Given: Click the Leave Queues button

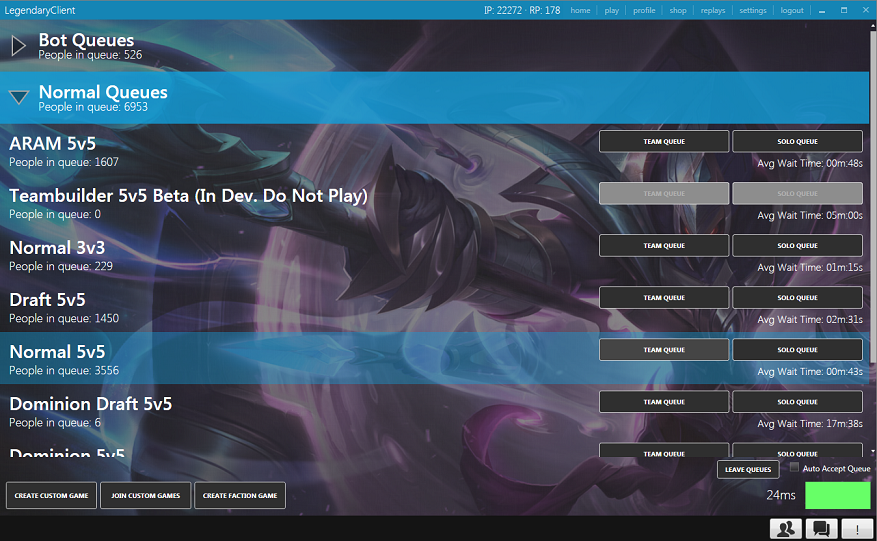Looking at the screenshot, I should tap(748, 469).
